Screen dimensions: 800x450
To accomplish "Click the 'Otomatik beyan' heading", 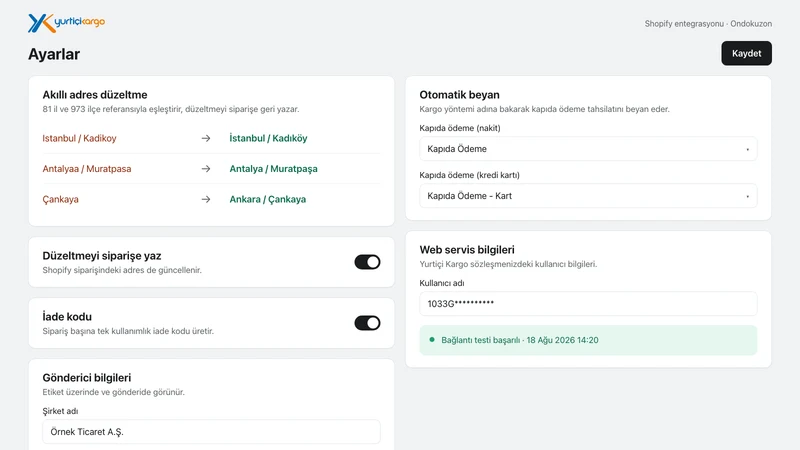I will coord(459,95).
